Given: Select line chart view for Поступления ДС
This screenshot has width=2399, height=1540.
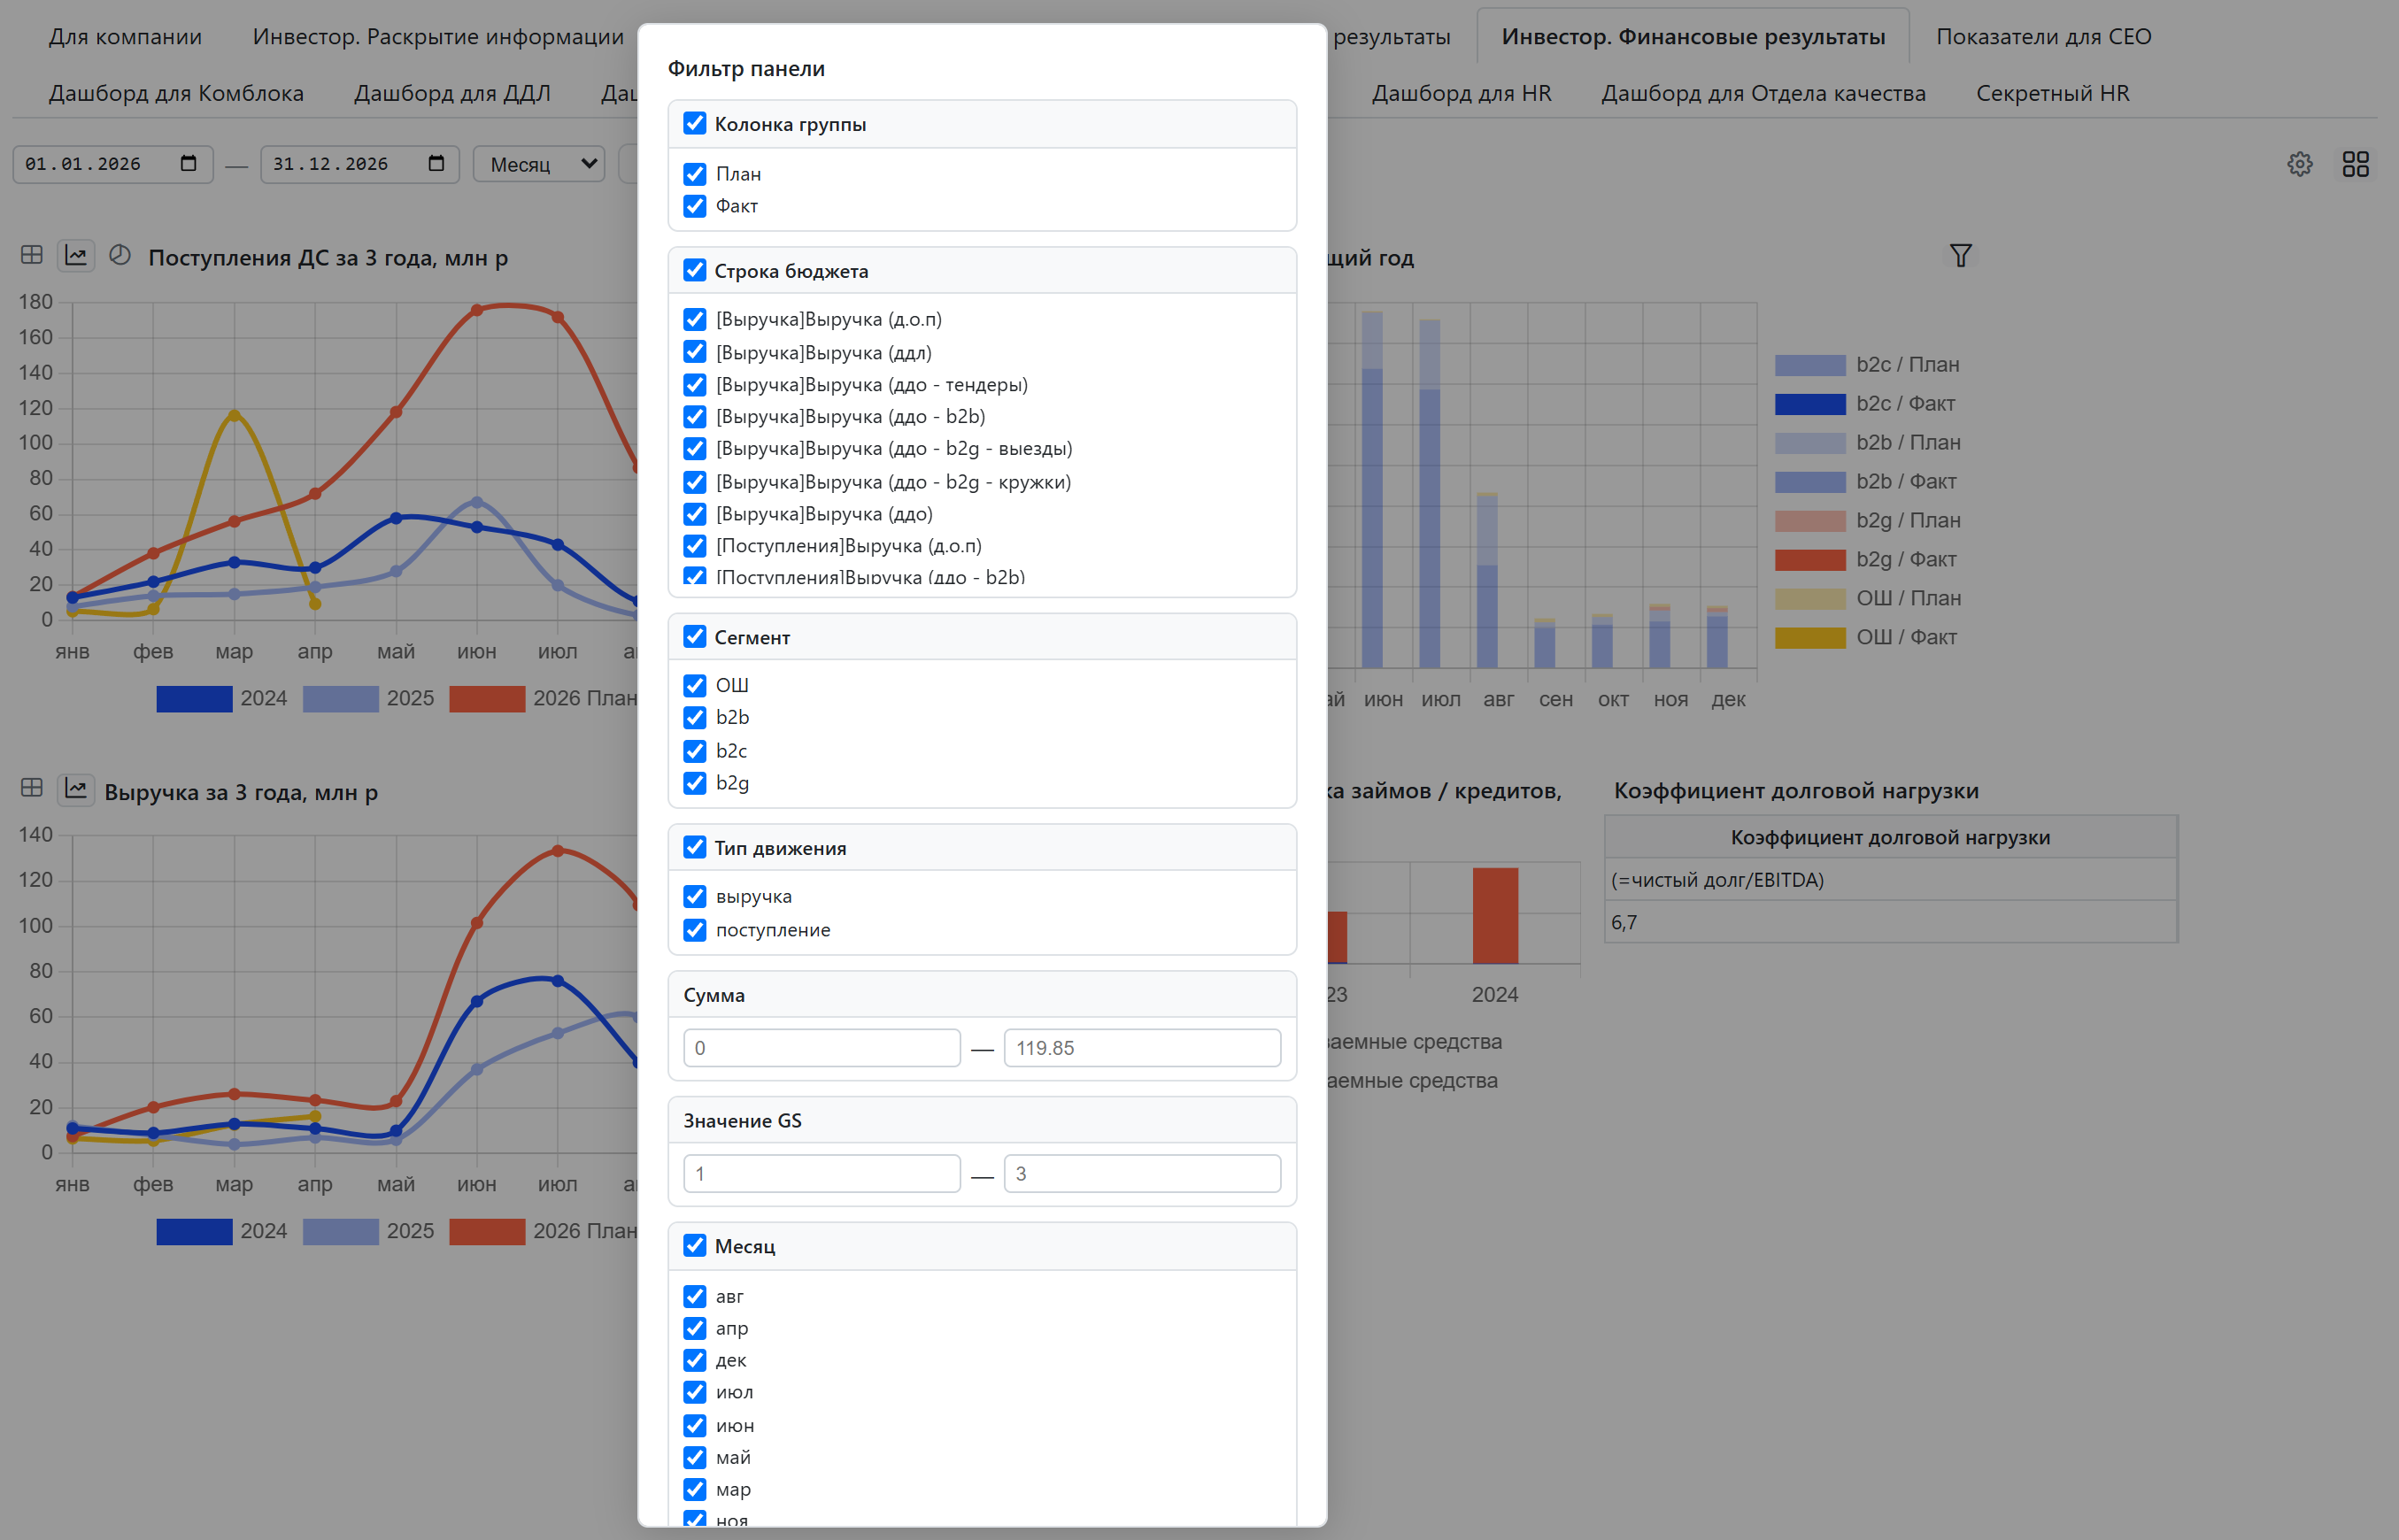Looking at the screenshot, I should pos(76,255).
